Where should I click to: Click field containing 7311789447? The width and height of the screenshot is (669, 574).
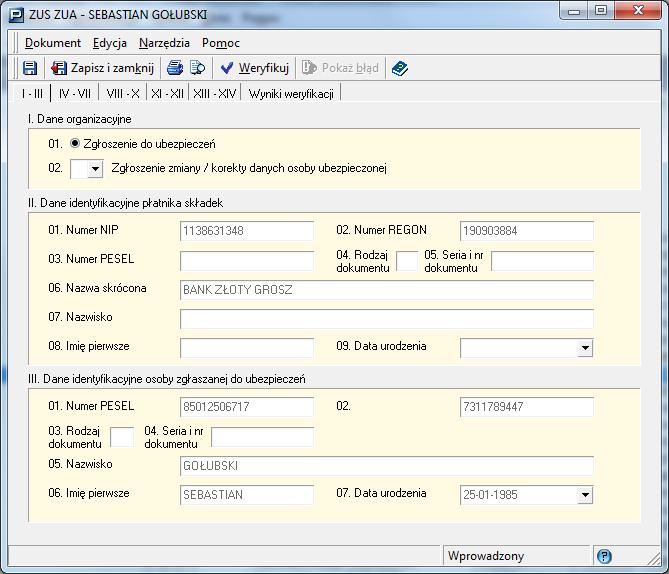[527, 407]
